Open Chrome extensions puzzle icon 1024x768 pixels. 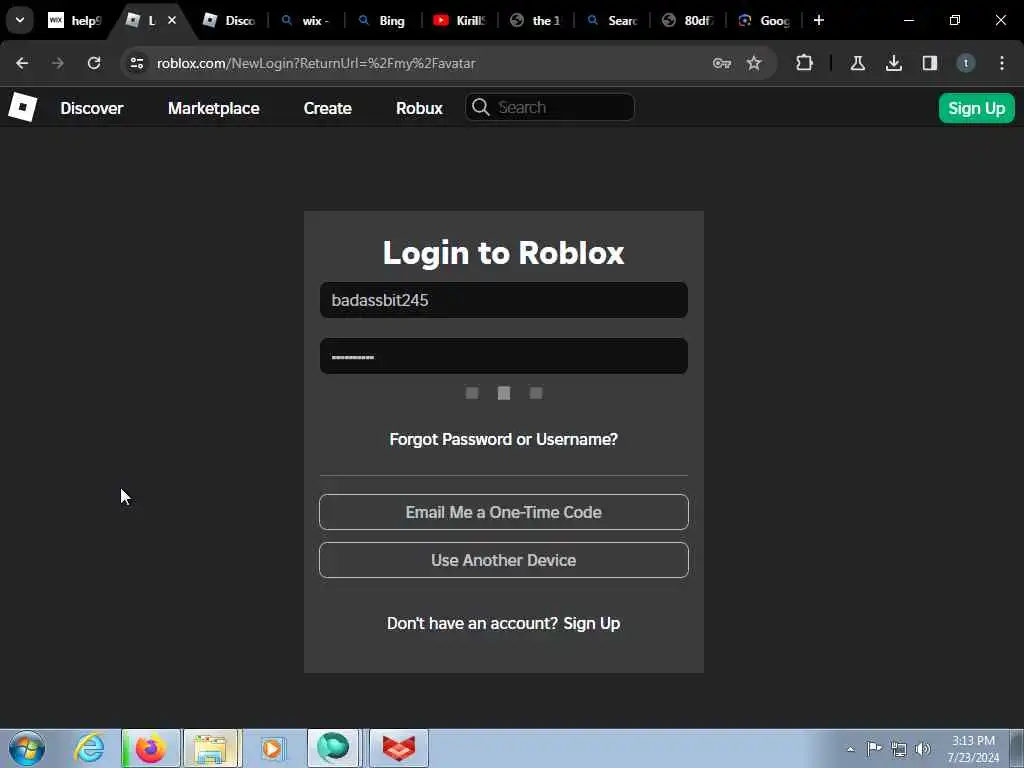(805, 63)
